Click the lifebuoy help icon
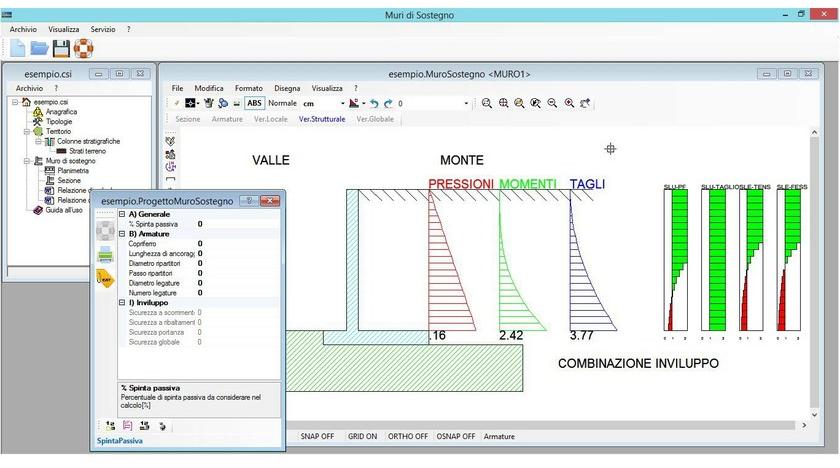Viewport: 840px width, 468px height. [82, 48]
